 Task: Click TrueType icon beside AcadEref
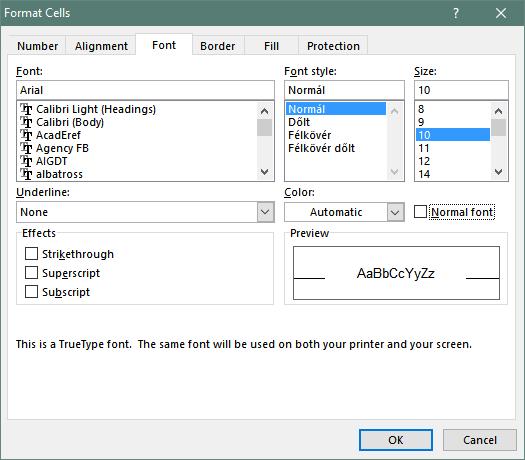pos(26,135)
